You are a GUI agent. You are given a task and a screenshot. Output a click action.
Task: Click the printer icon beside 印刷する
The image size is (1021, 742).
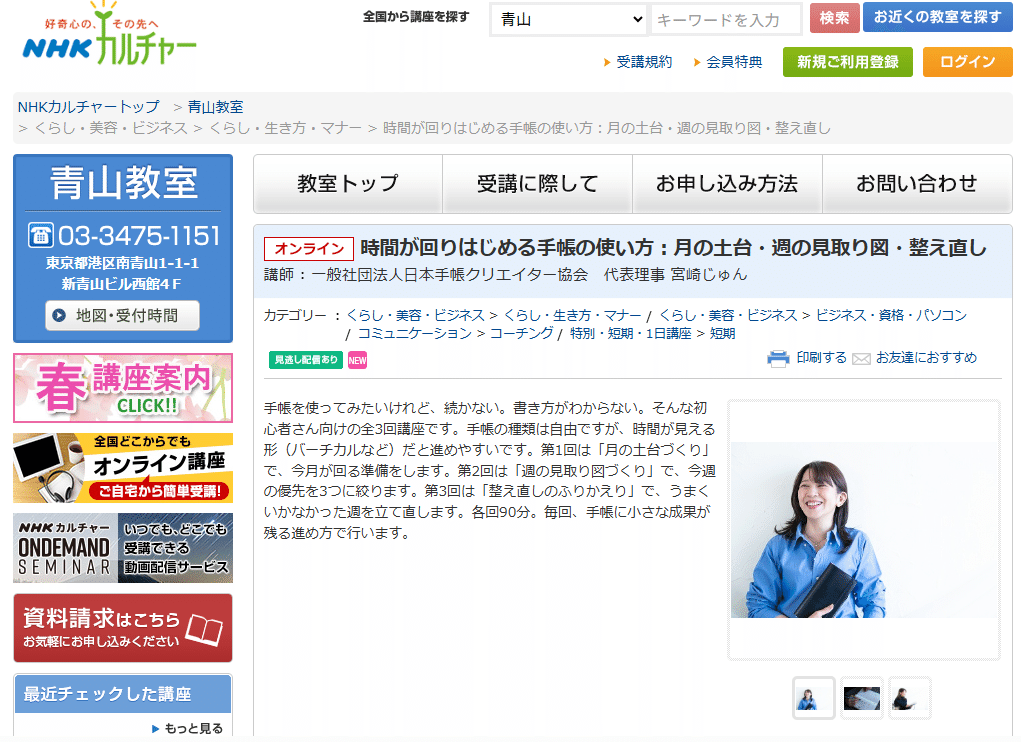(778, 359)
